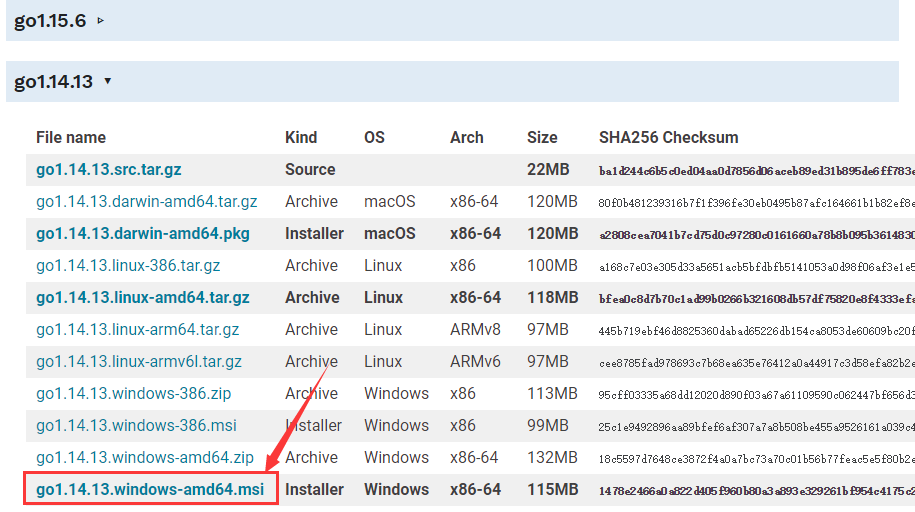The width and height of the screenshot is (915, 512).
Task: Click the Arch column header
Action: coord(466,137)
